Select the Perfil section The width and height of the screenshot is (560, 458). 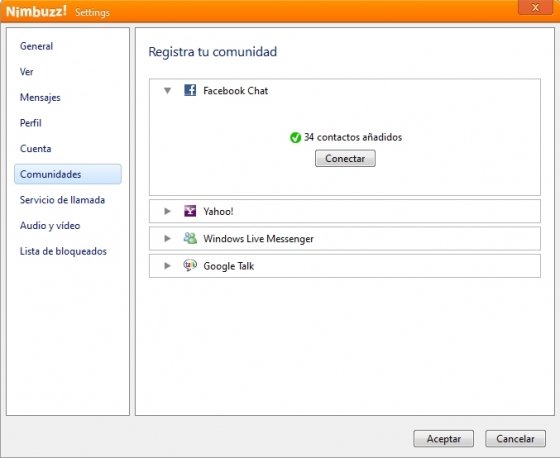click(31, 123)
